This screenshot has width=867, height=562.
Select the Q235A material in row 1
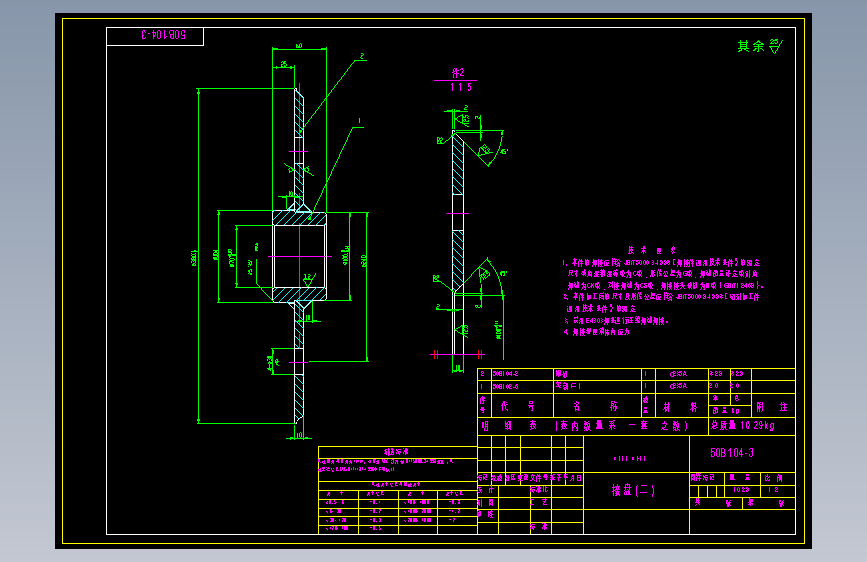pyautogui.click(x=678, y=386)
